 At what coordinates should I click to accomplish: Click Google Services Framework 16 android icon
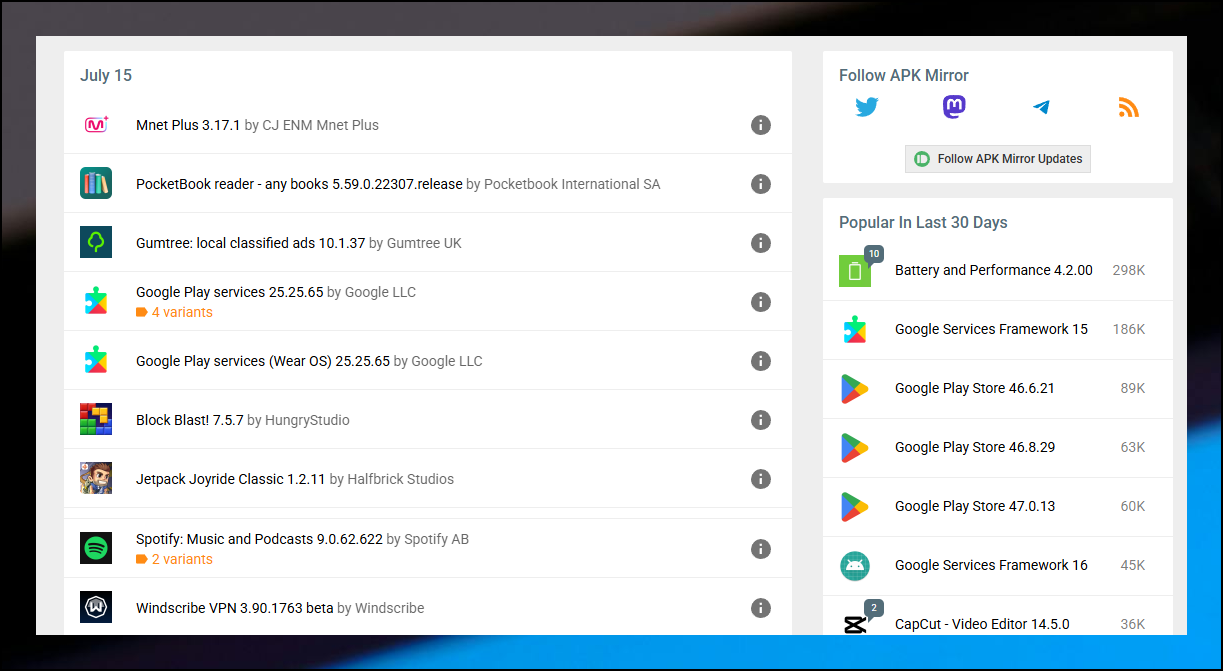coord(855,566)
